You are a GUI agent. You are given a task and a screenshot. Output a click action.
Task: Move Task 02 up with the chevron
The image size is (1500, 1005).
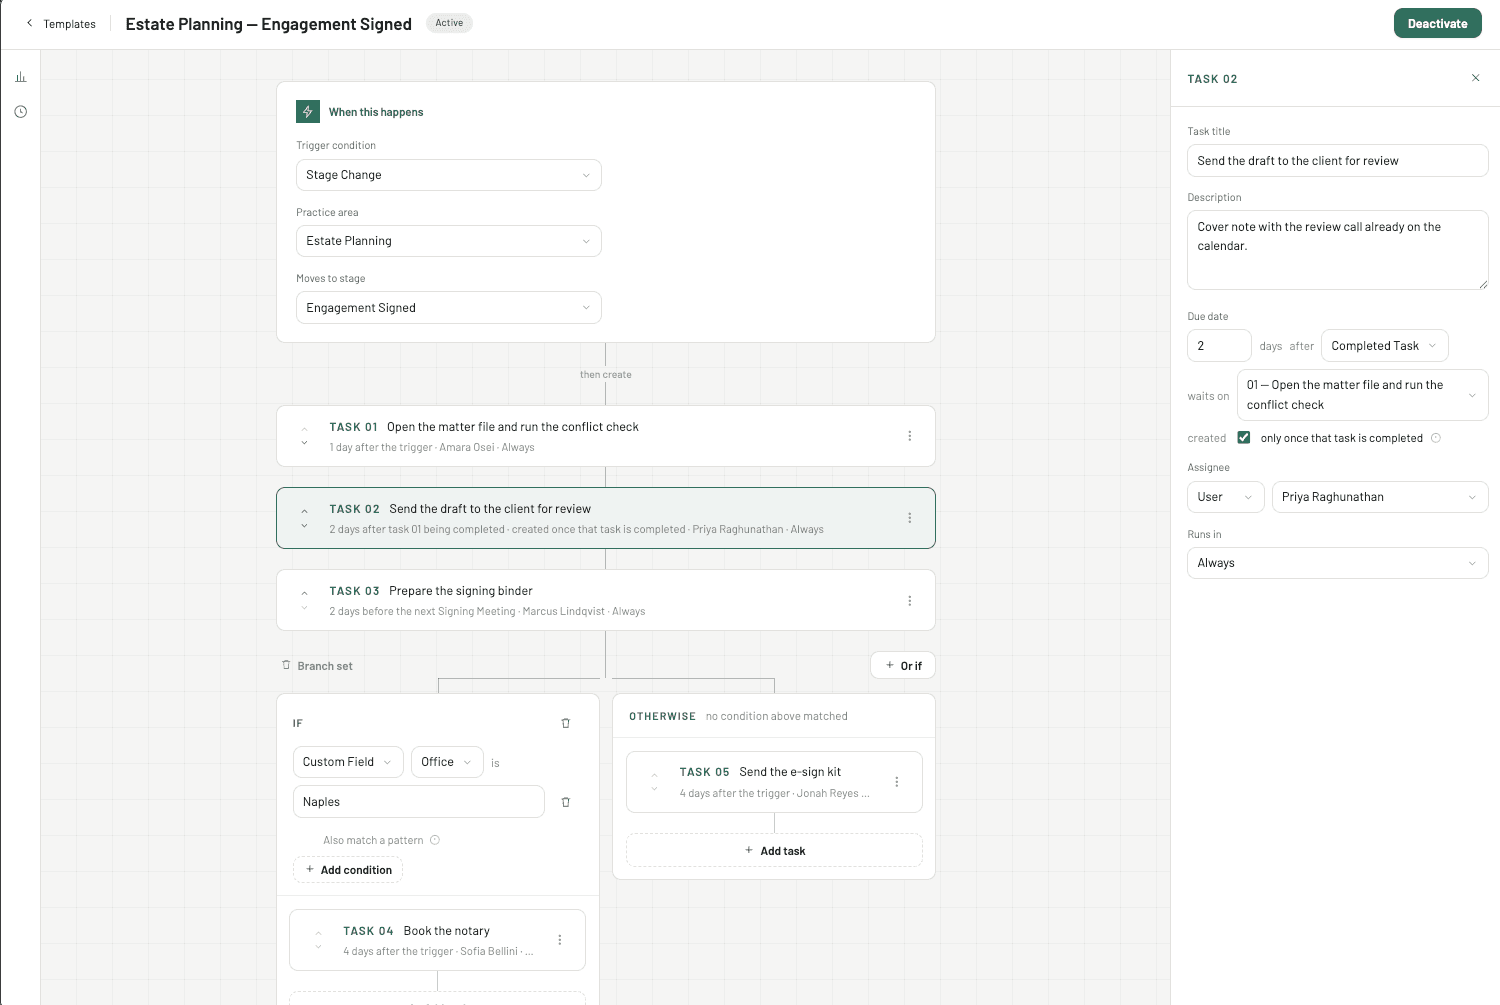click(304, 511)
